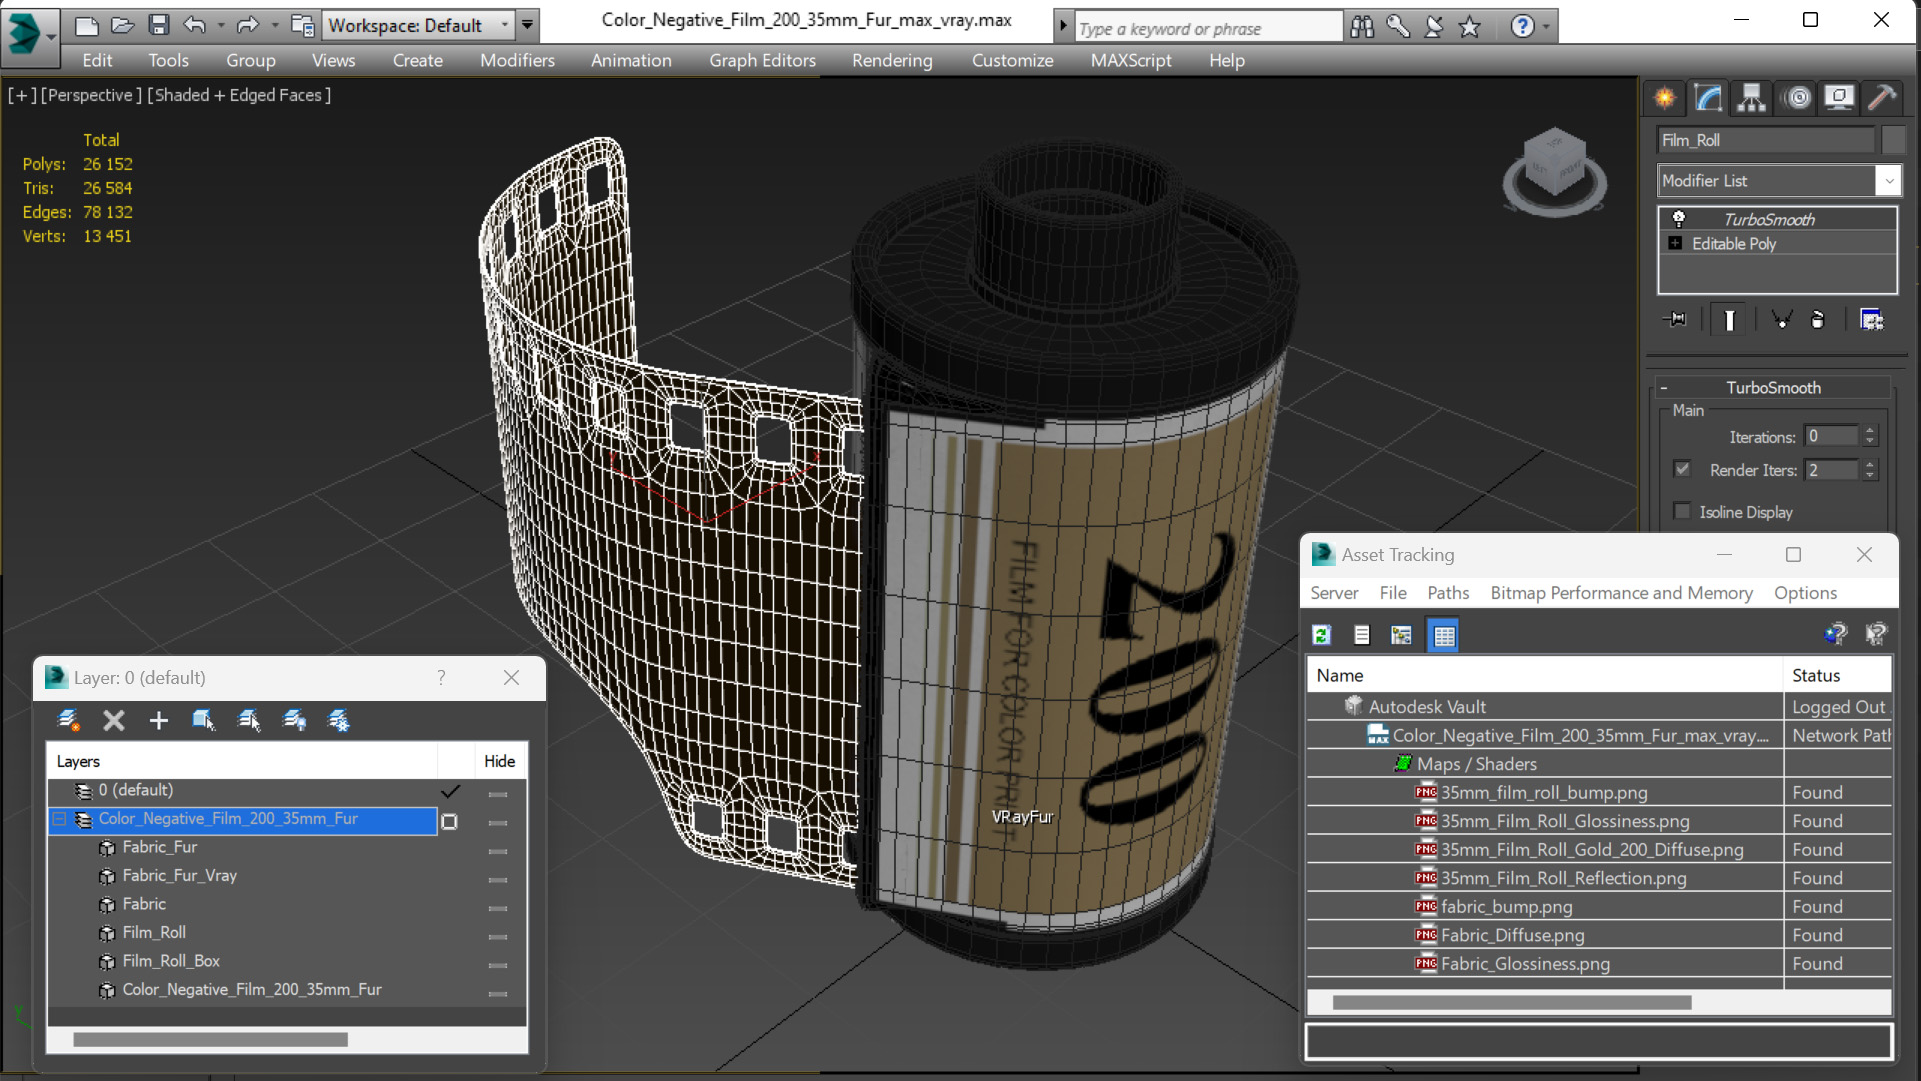
Task: Open the Paths menu in Asset Tracking
Action: coord(1448,593)
